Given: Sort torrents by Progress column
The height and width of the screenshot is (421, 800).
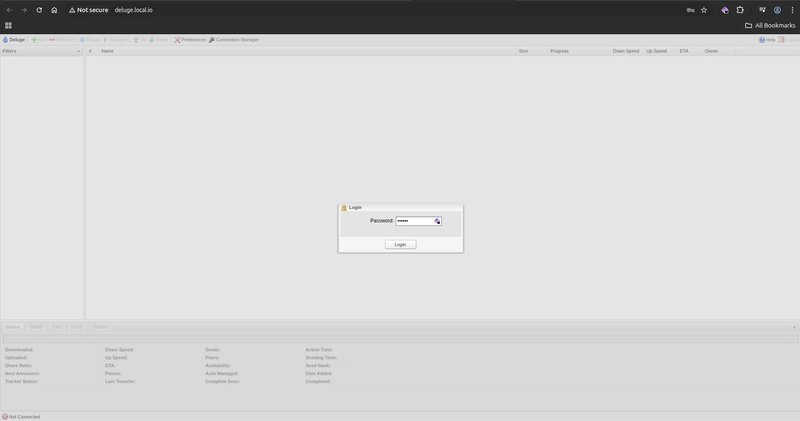Looking at the screenshot, I should [559, 51].
